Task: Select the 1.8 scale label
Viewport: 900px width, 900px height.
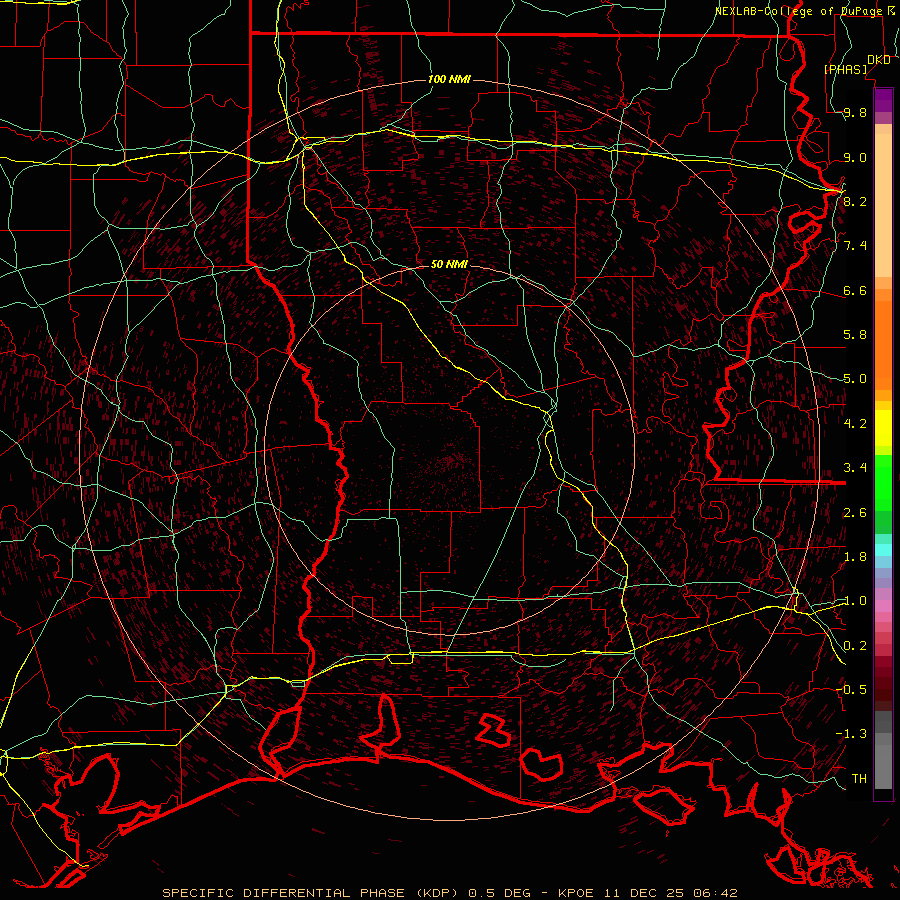Action: coord(855,557)
